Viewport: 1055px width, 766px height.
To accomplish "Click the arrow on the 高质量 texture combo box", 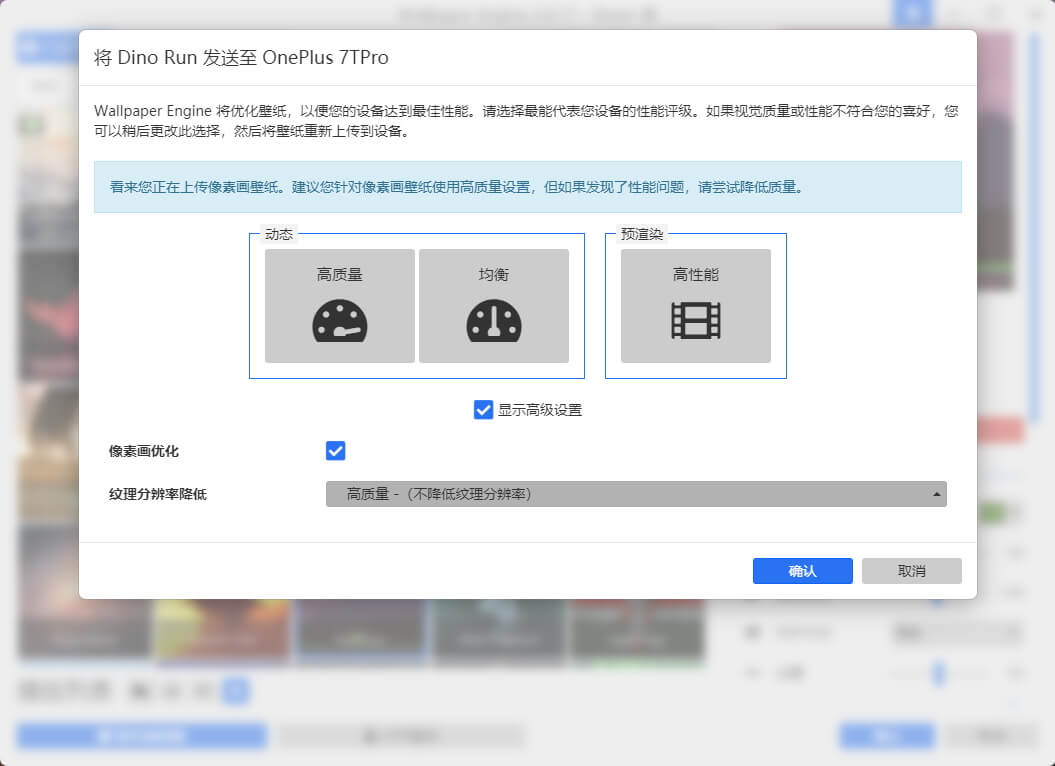I will tap(936, 493).
